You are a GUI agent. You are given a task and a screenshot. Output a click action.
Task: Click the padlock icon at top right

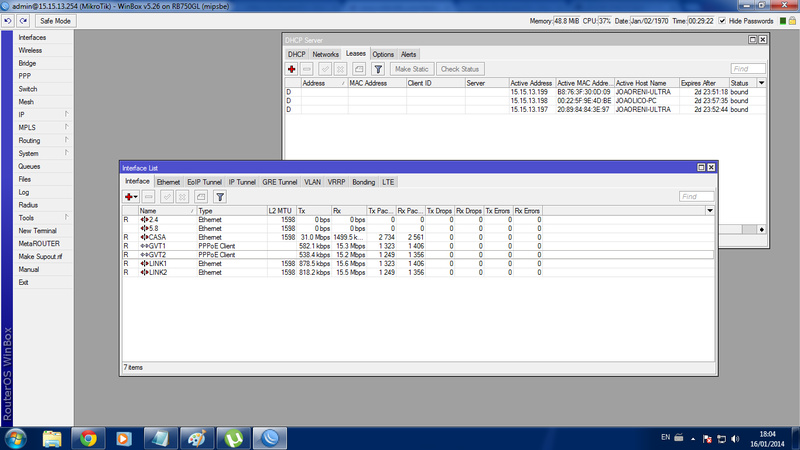pos(792,21)
